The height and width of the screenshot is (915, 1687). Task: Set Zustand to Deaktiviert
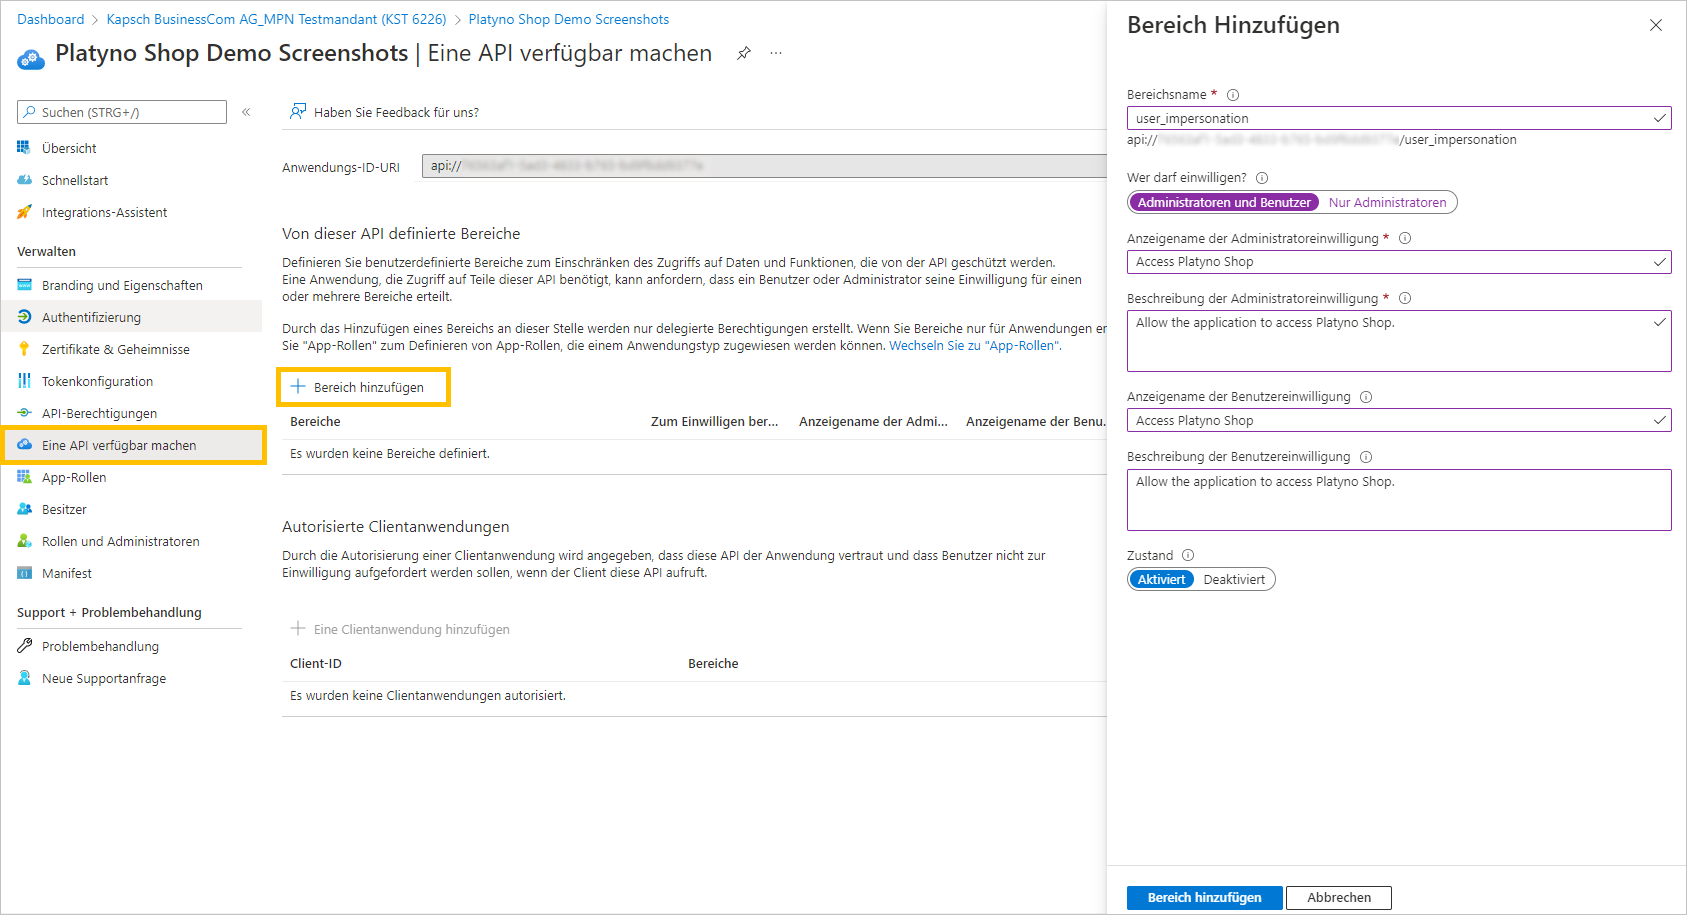(1234, 579)
